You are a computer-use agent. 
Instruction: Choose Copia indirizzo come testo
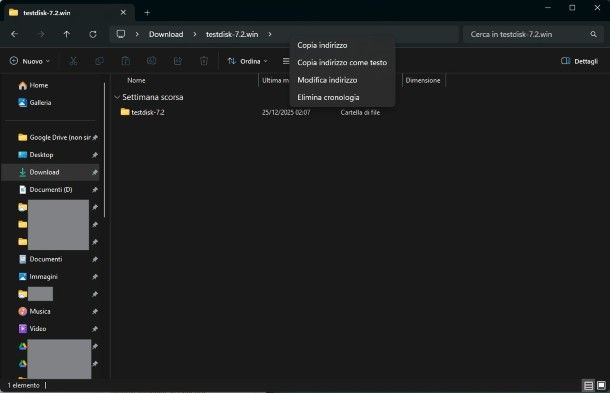(x=342, y=63)
